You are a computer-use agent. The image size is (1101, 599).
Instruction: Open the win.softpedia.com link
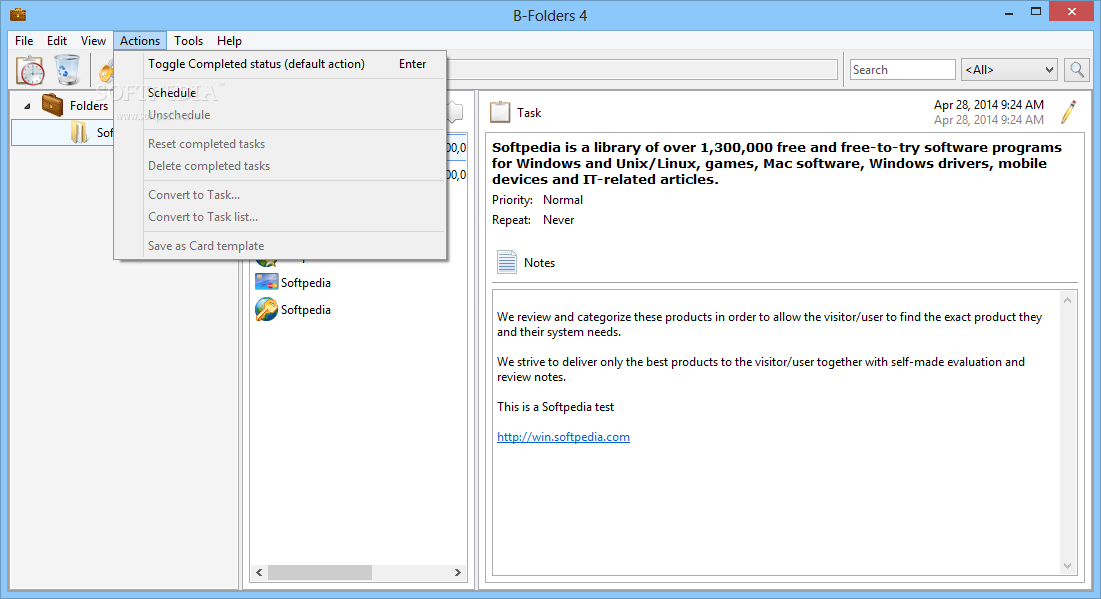(x=563, y=437)
